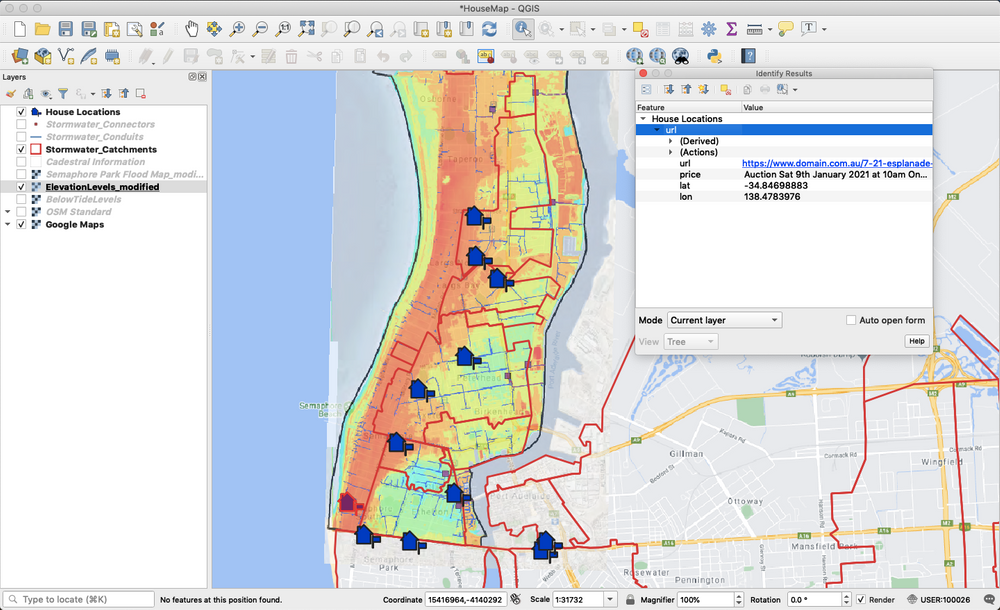
Task: Click inside the Type to locate search field
Action: pos(80,600)
